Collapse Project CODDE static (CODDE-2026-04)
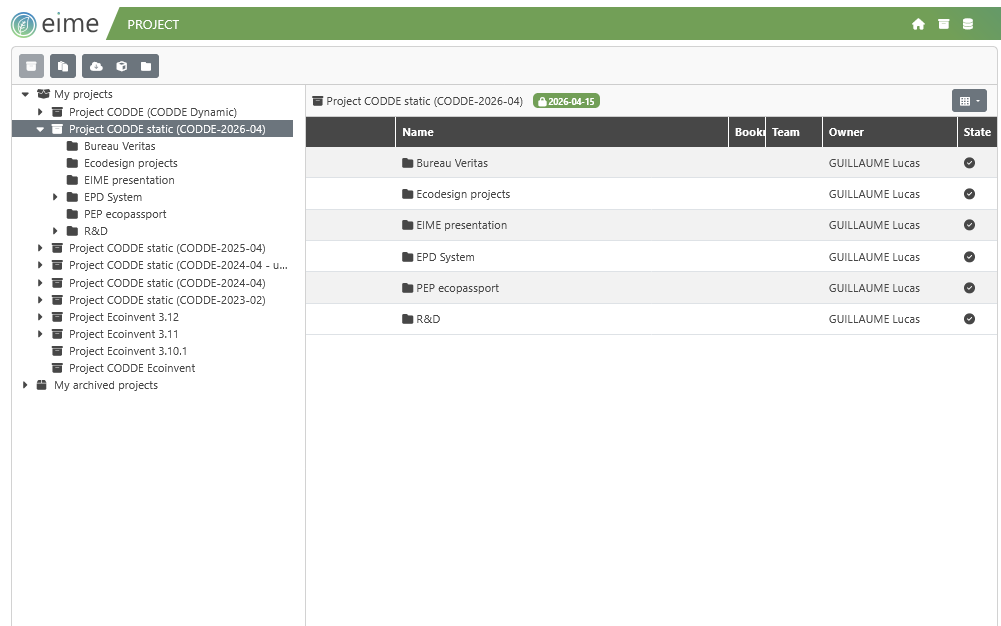Image resolution: width=1001 pixels, height=626 pixels. (40, 129)
